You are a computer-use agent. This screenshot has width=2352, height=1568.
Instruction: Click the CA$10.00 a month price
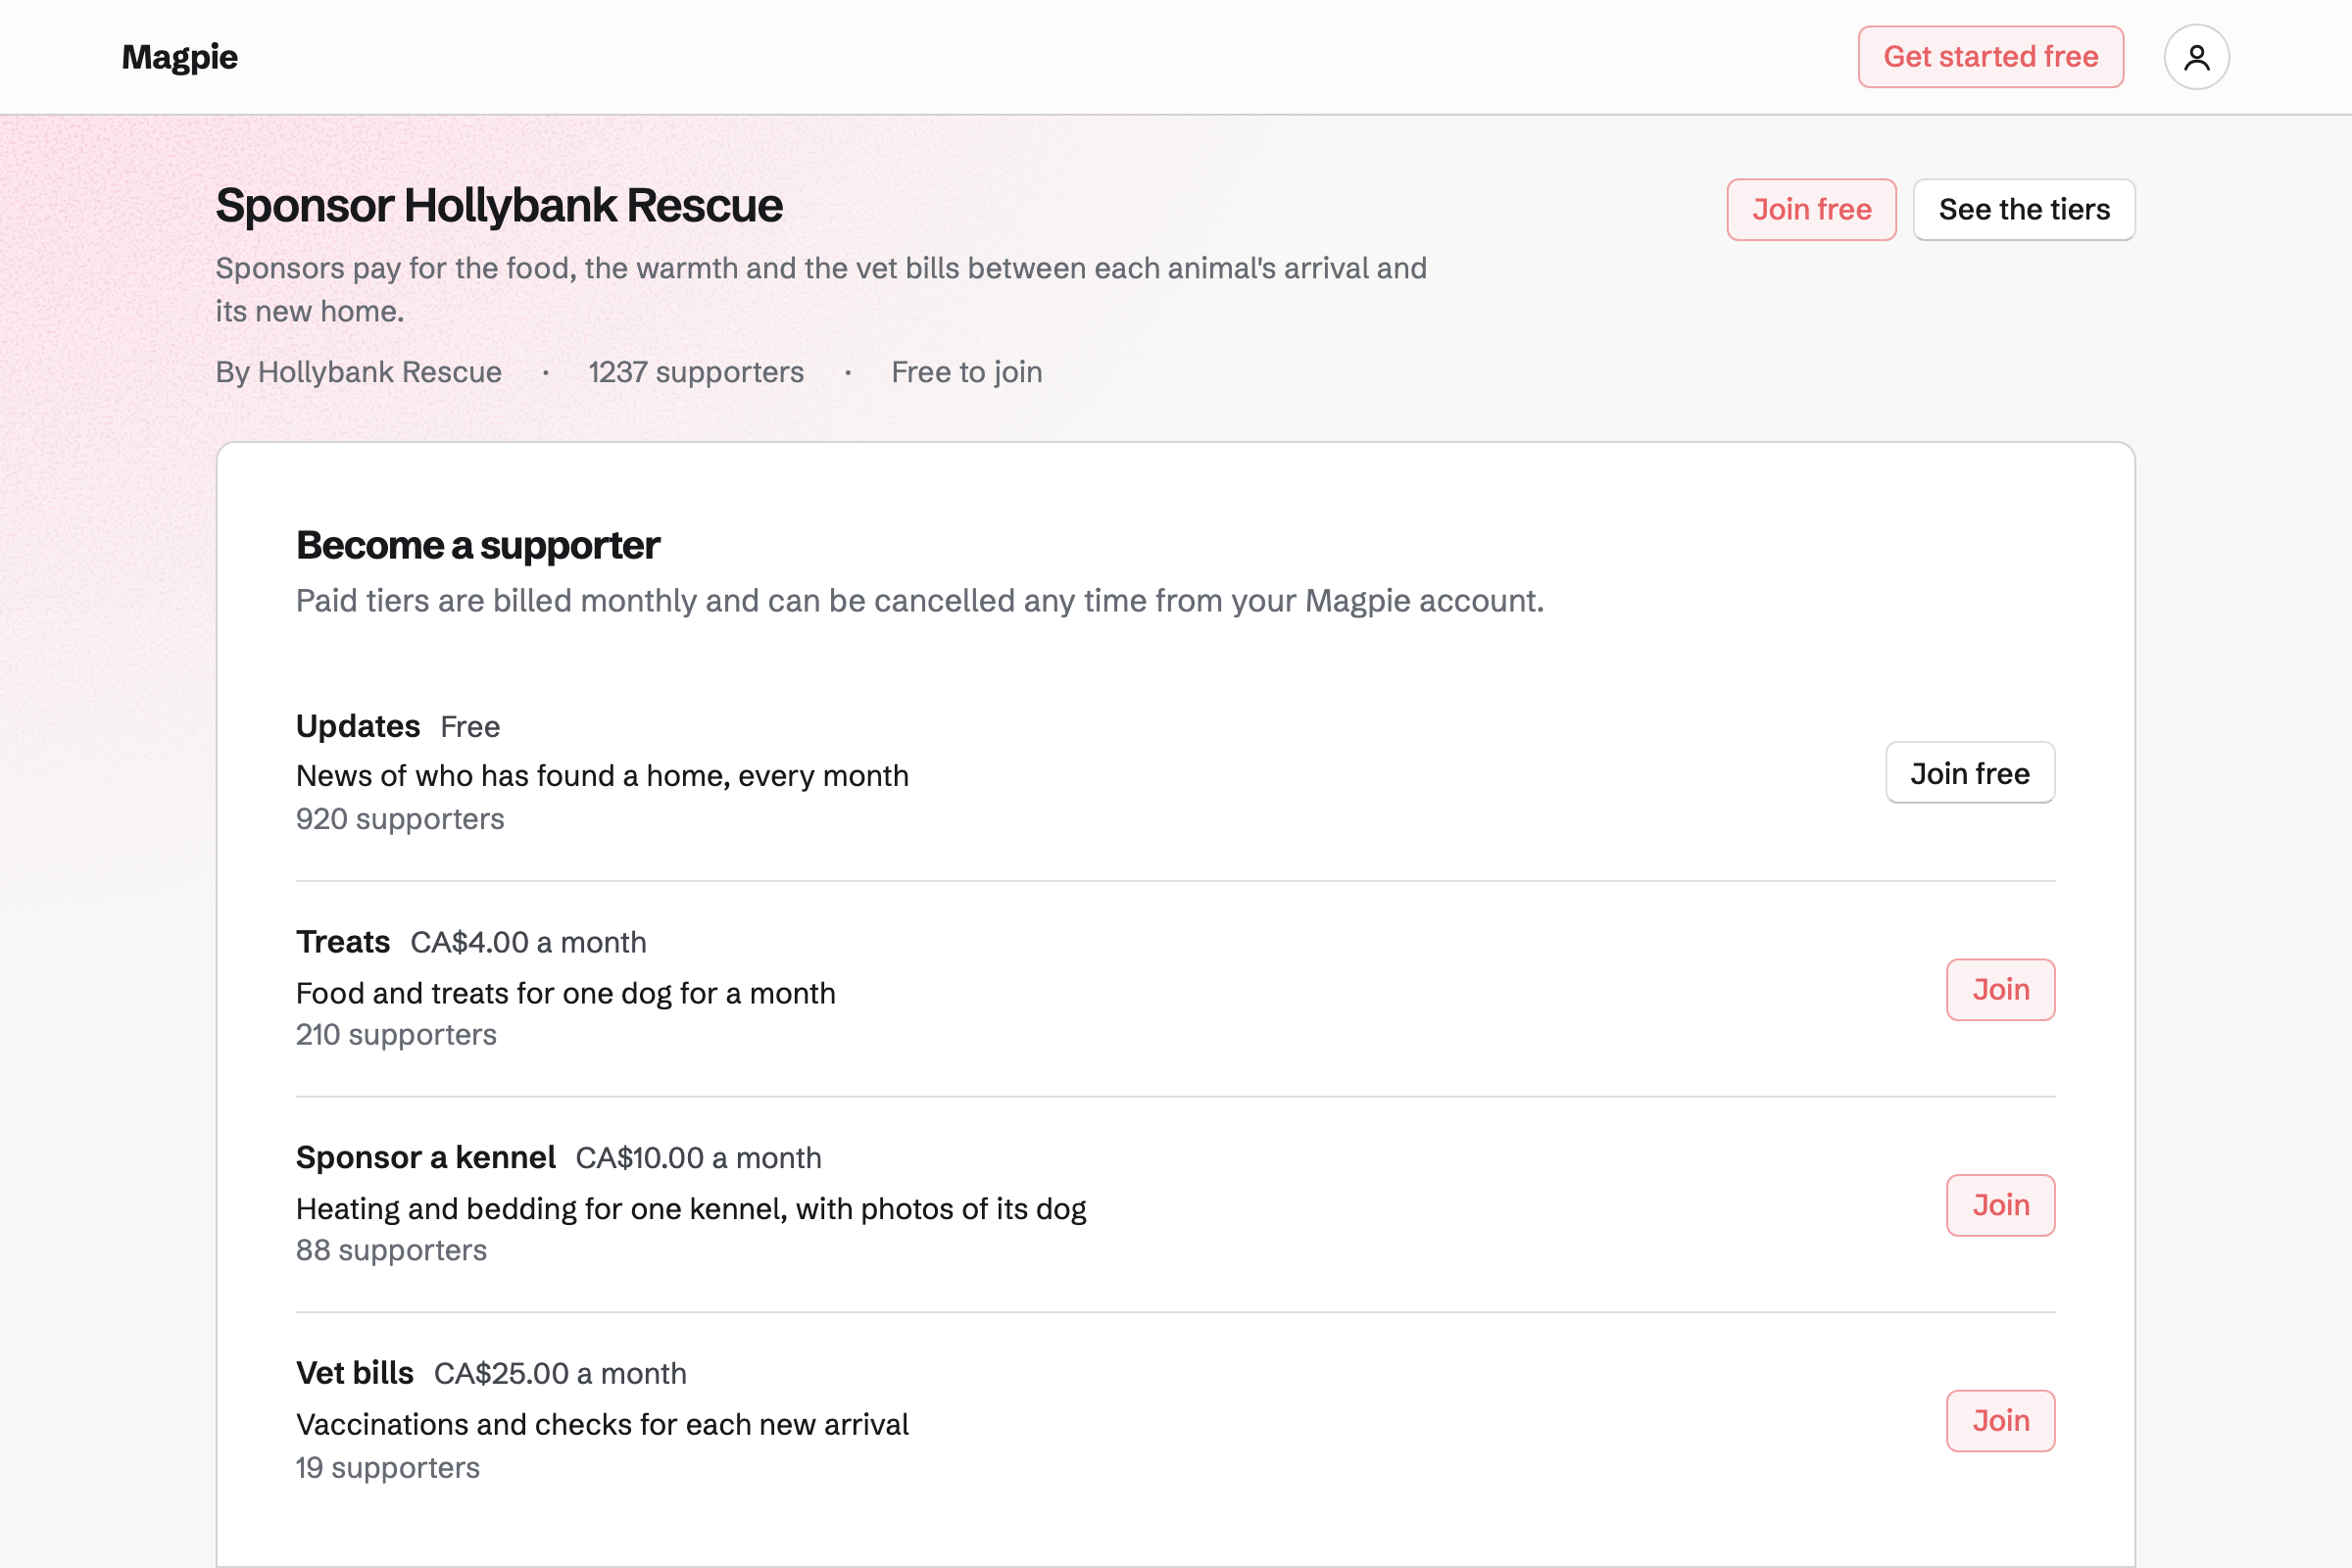tap(699, 1159)
